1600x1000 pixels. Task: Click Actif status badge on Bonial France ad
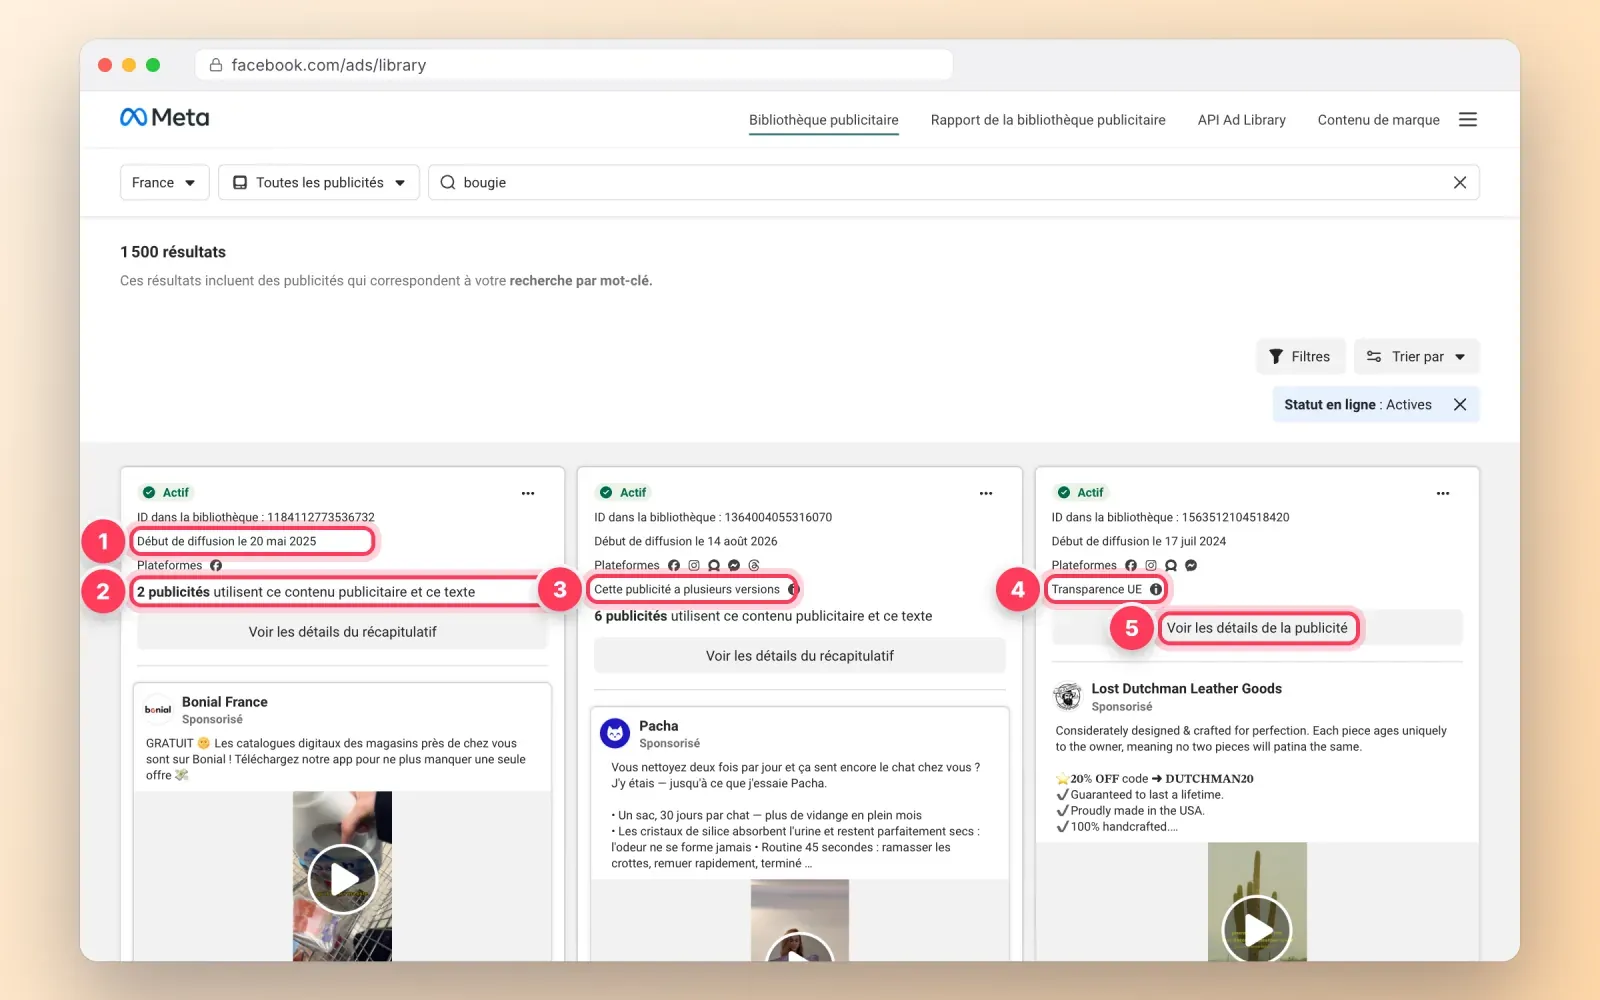(x=166, y=492)
